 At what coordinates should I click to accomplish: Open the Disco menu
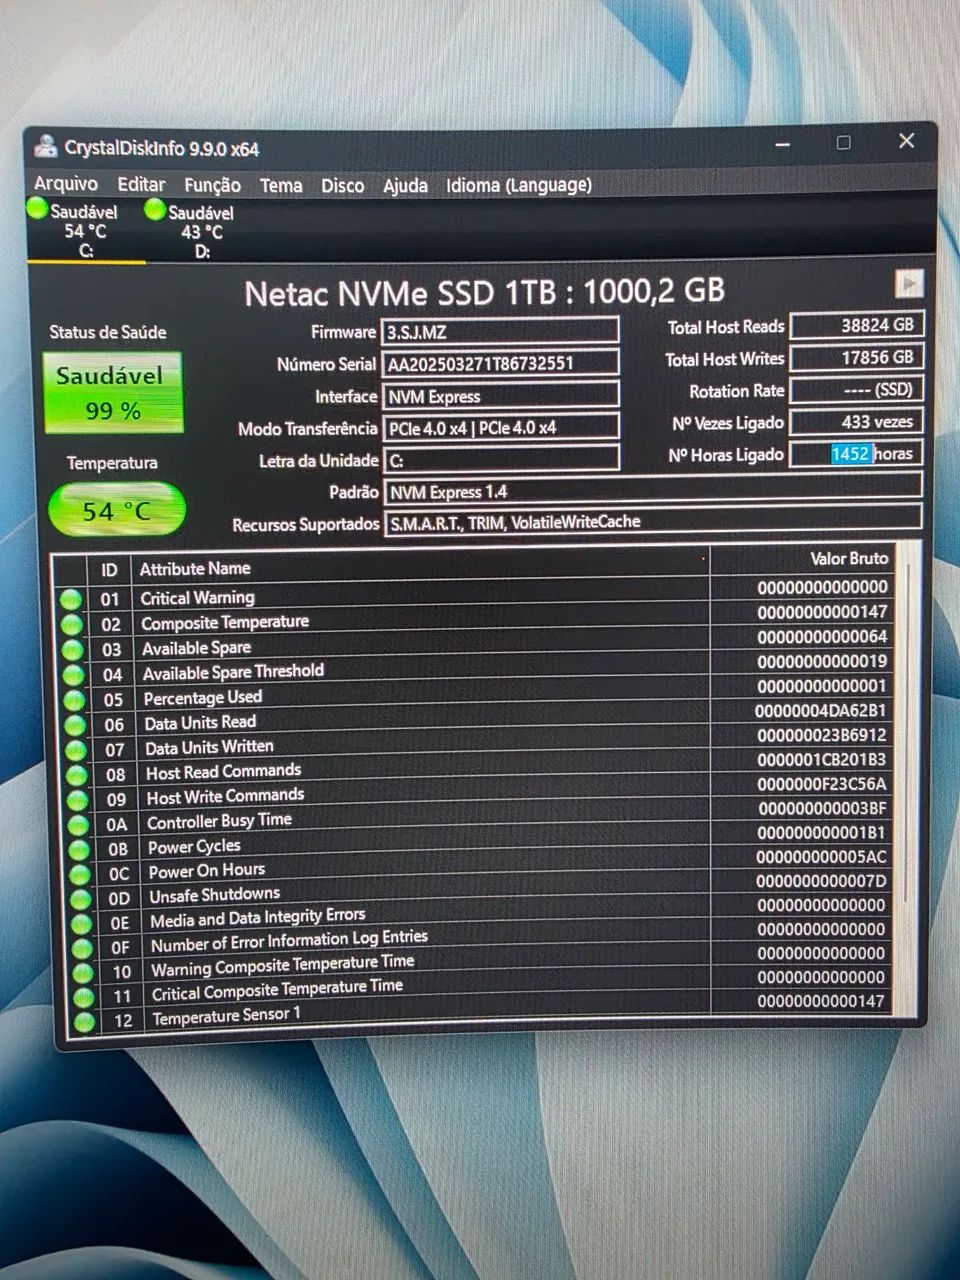343,186
